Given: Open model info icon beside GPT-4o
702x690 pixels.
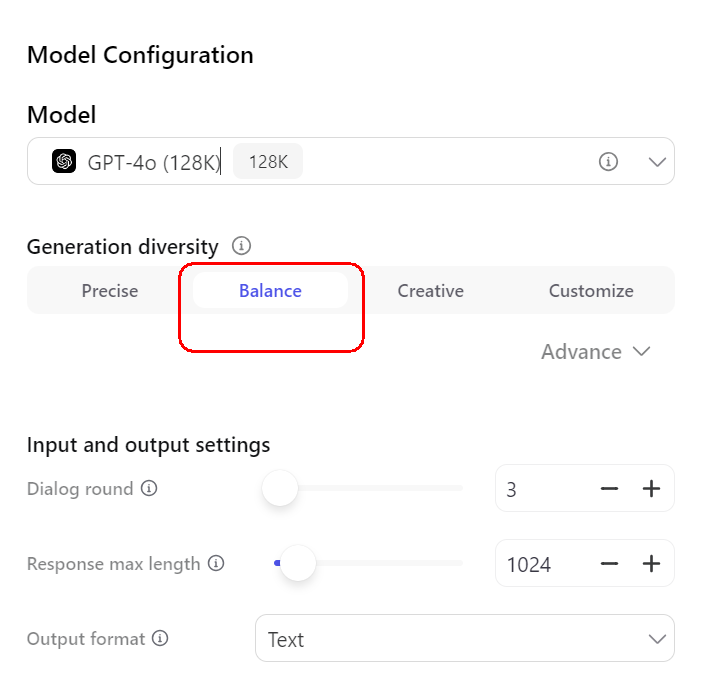Looking at the screenshot, I should 608,162.
